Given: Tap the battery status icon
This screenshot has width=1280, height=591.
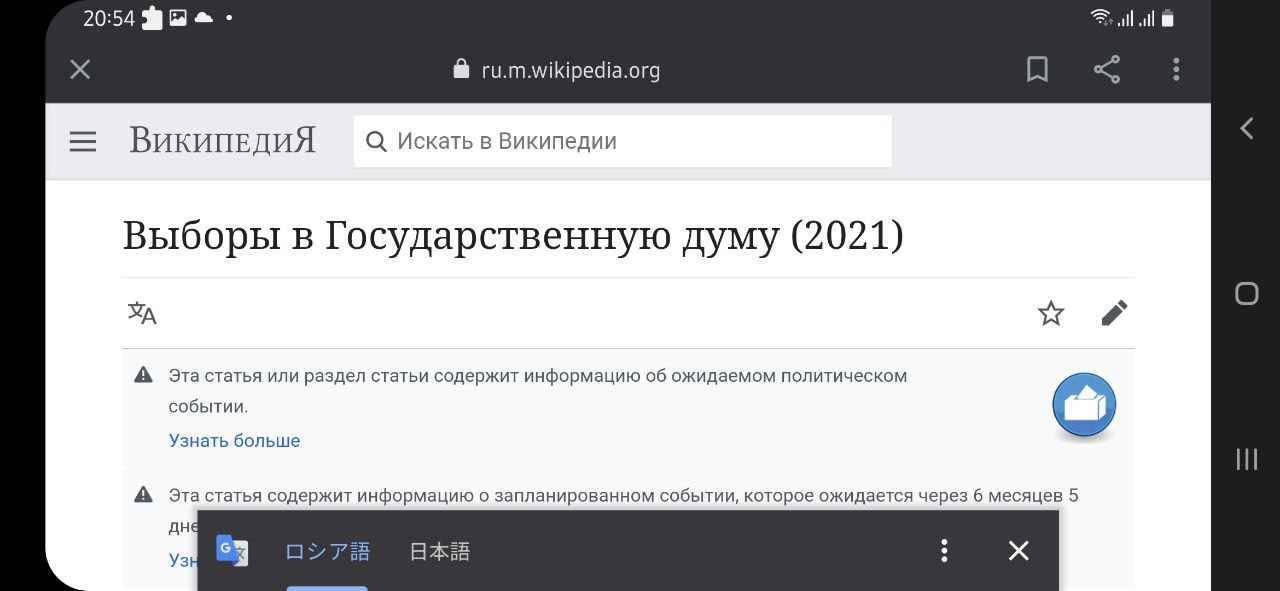Looking at the screenshot, I should pos(1167,18).
